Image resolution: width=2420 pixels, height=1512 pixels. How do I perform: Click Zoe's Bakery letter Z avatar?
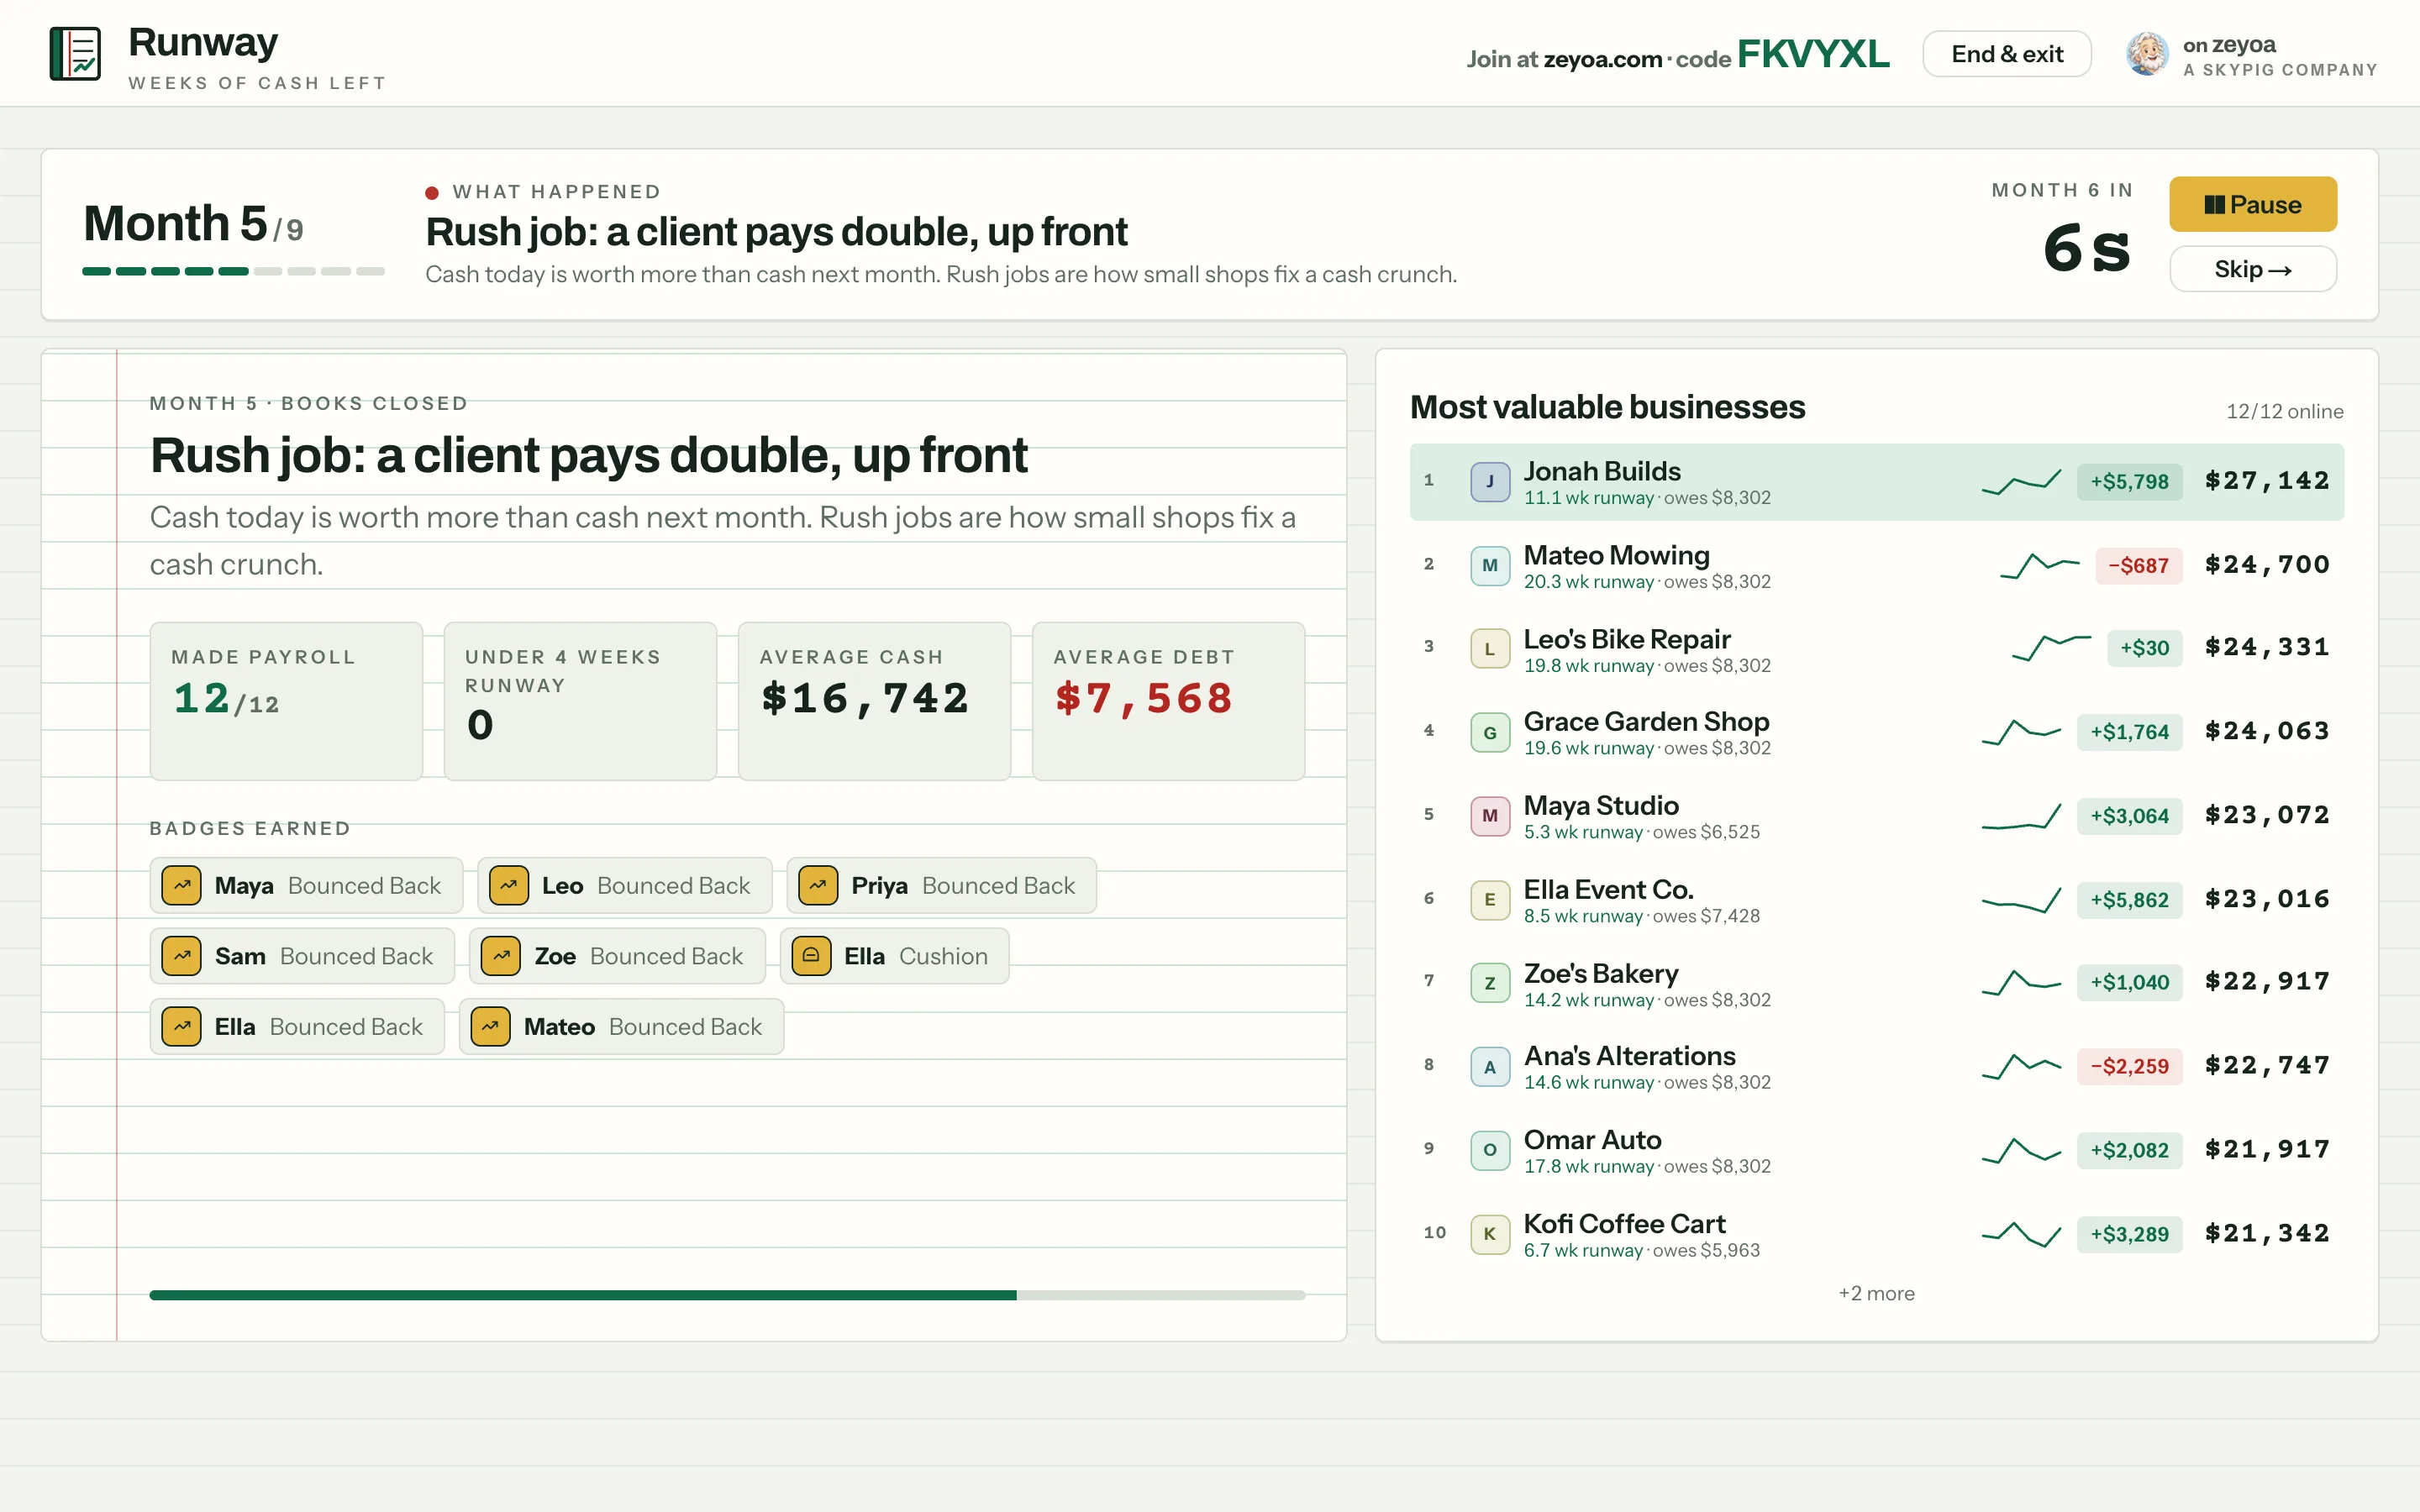point(1489,983)
